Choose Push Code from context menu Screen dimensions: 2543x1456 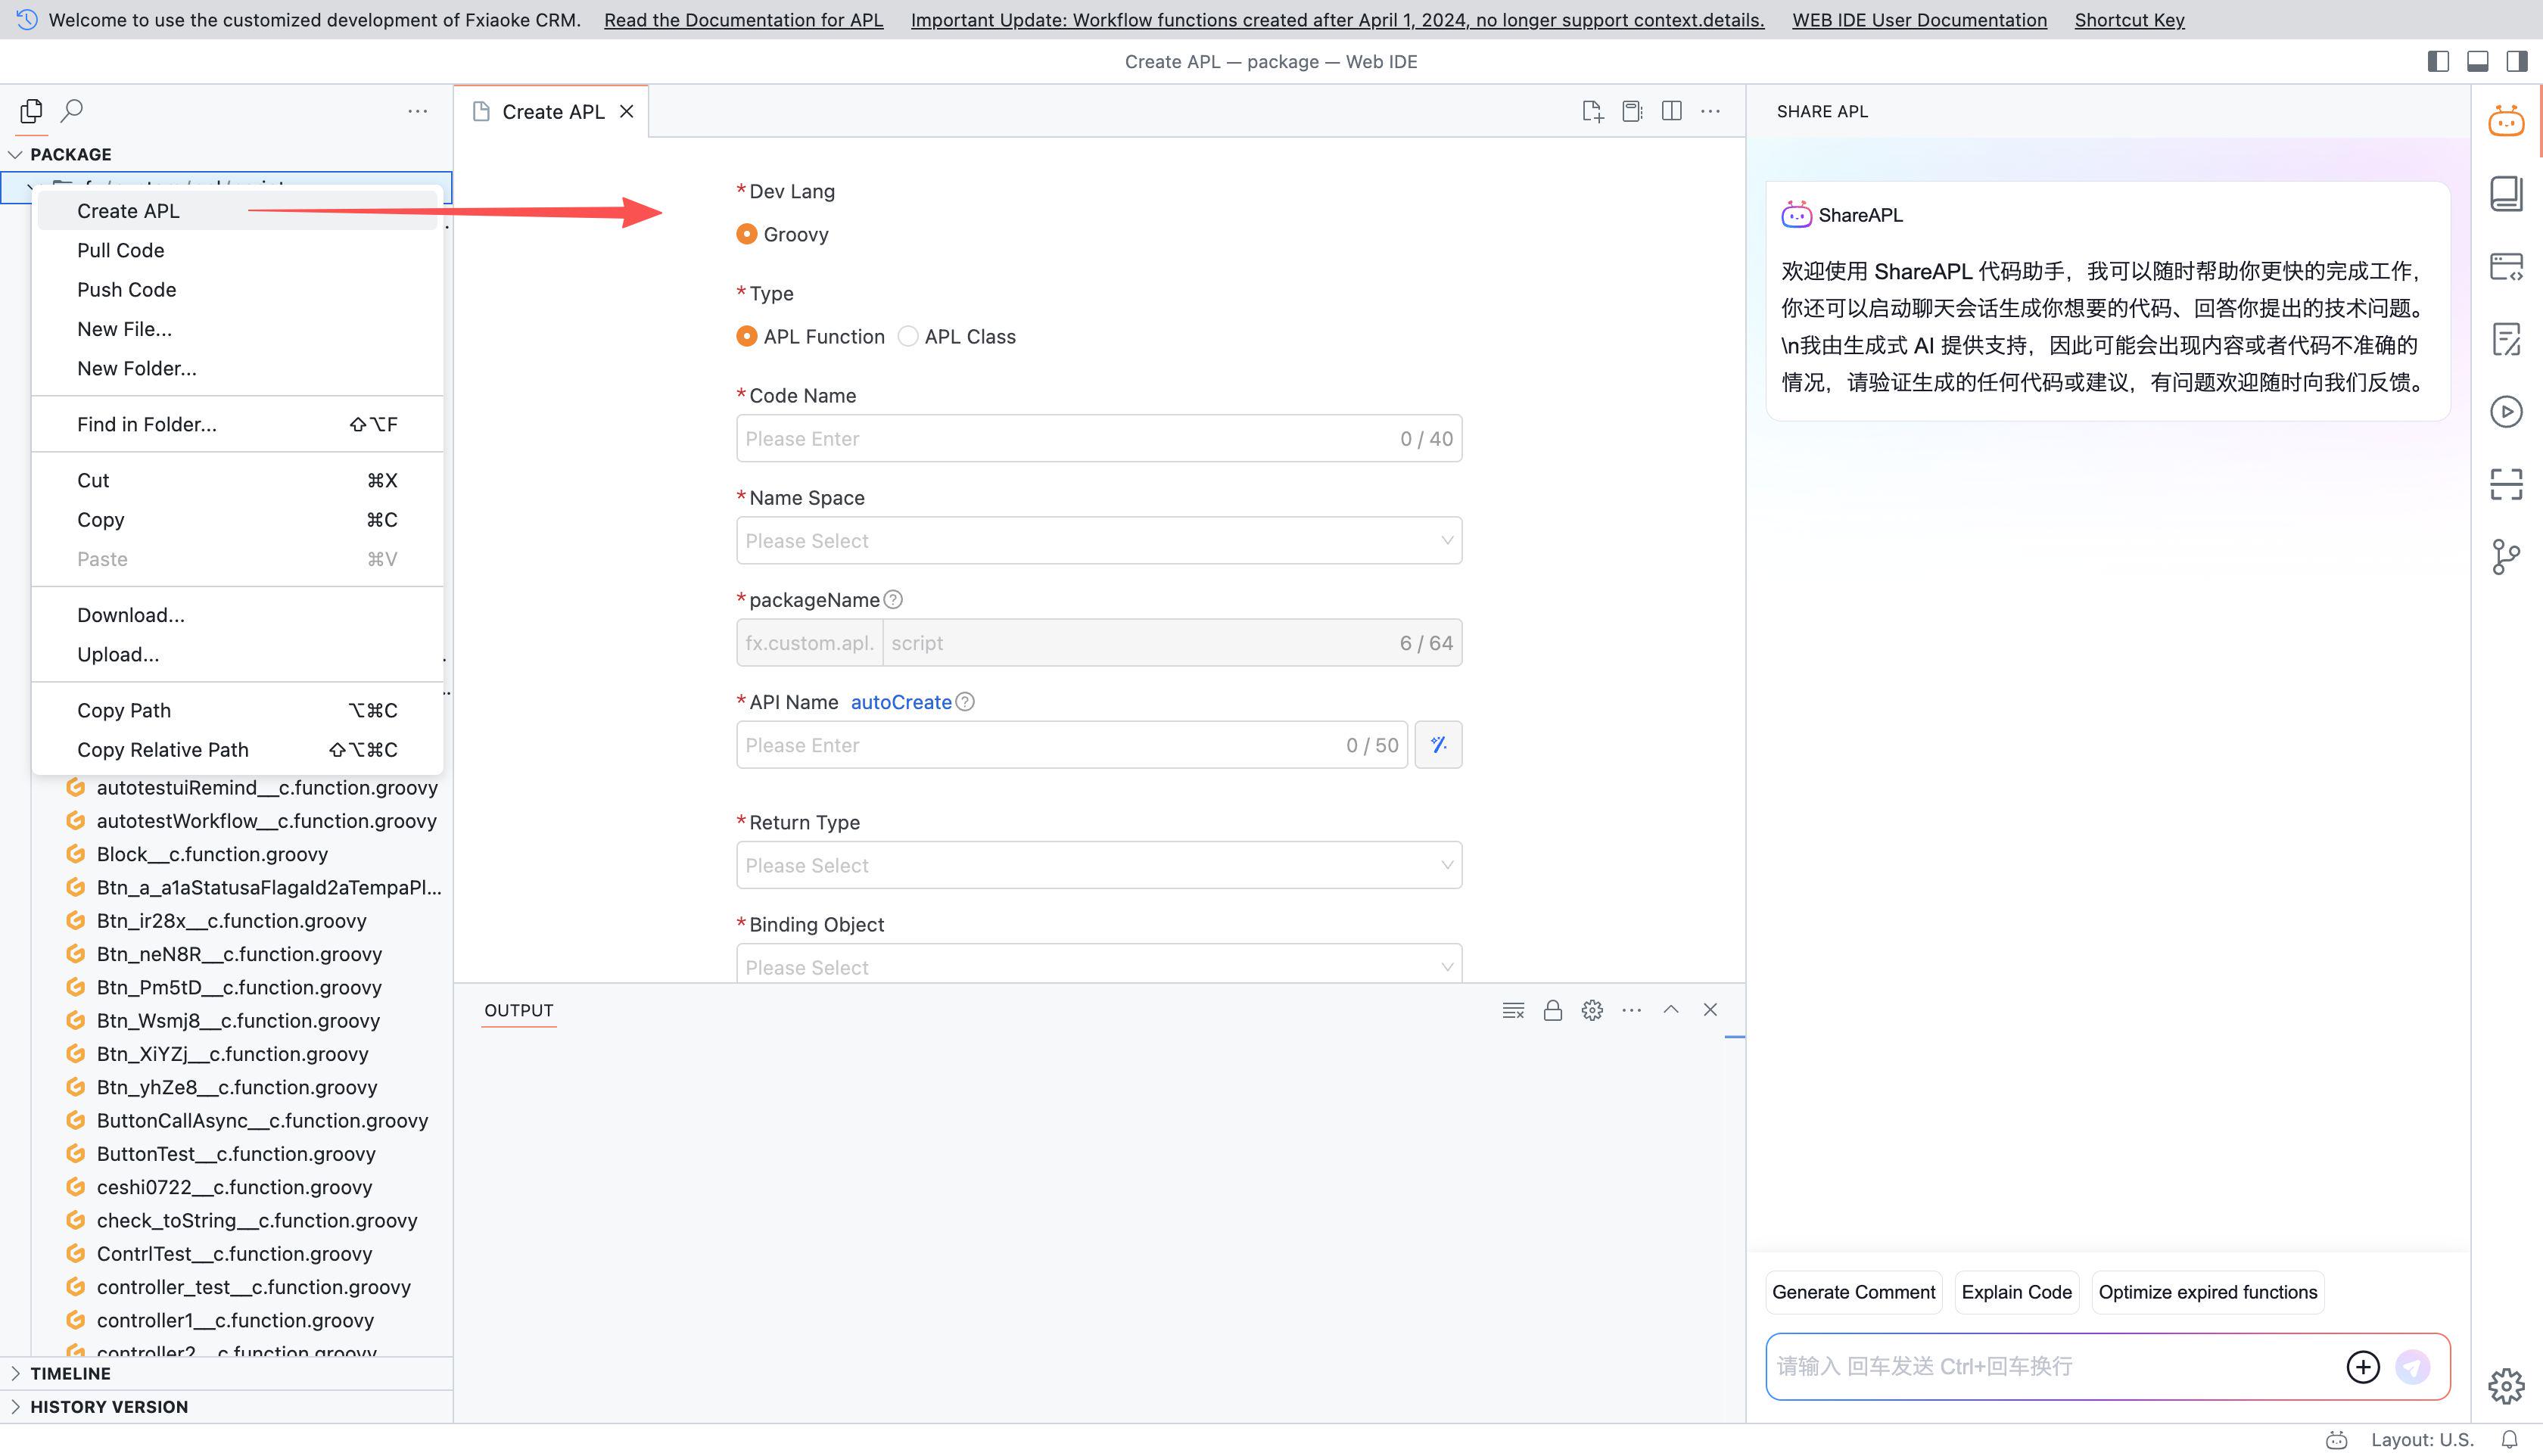pos(126,290)
